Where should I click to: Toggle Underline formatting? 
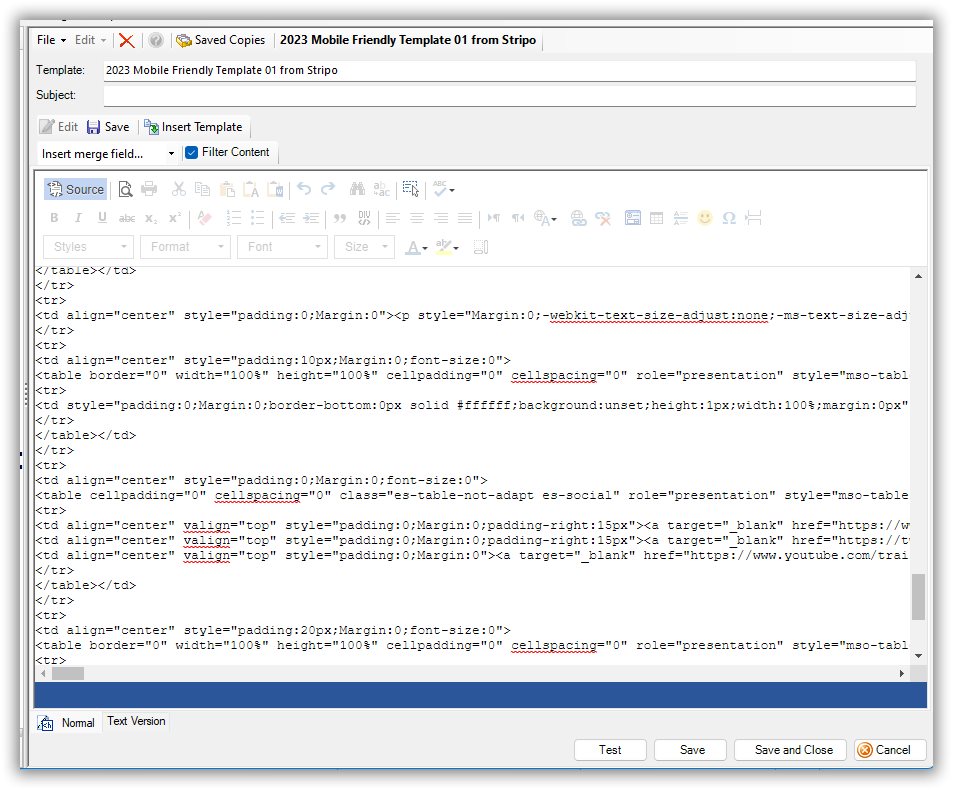pos(102,218)
